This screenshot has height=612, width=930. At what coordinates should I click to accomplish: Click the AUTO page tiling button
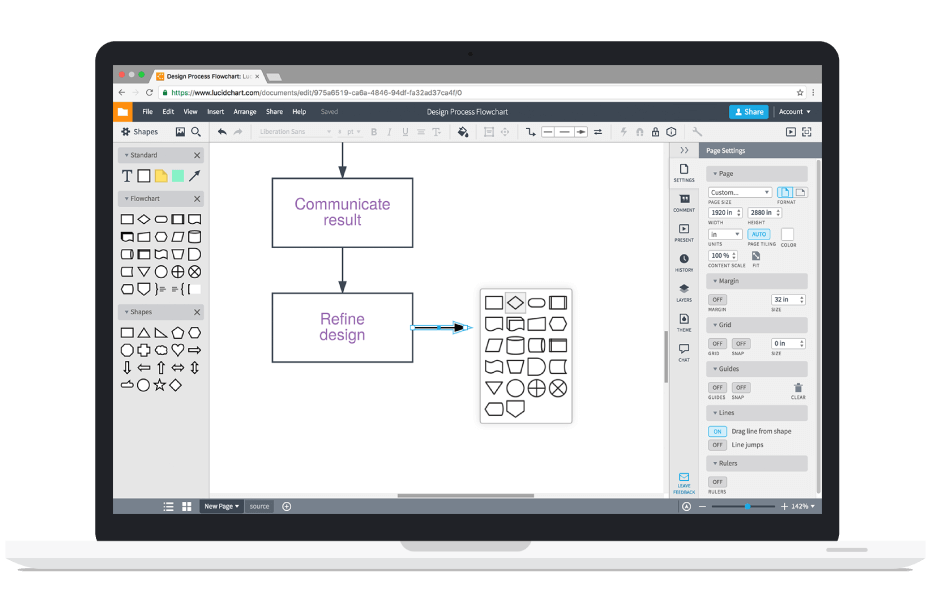[x=758, y=234]
